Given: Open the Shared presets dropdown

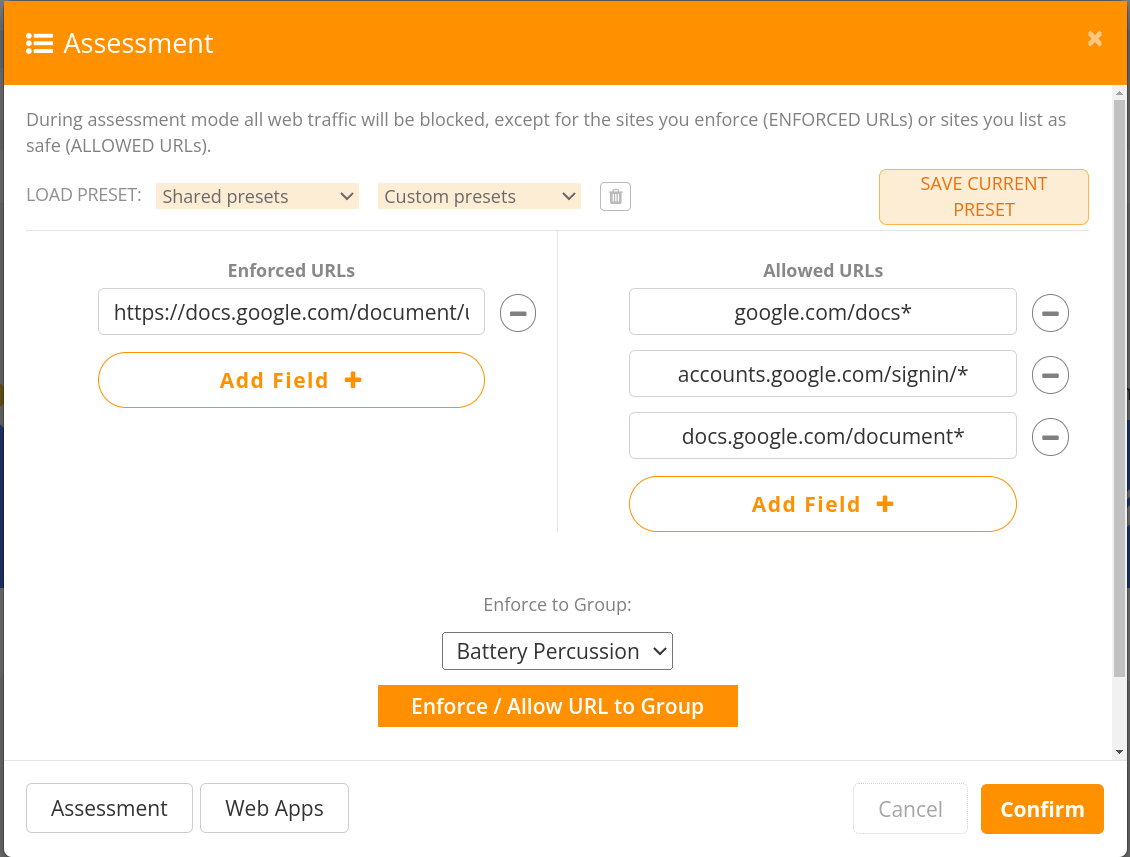Looking at the screenshot, I should 257,197.
